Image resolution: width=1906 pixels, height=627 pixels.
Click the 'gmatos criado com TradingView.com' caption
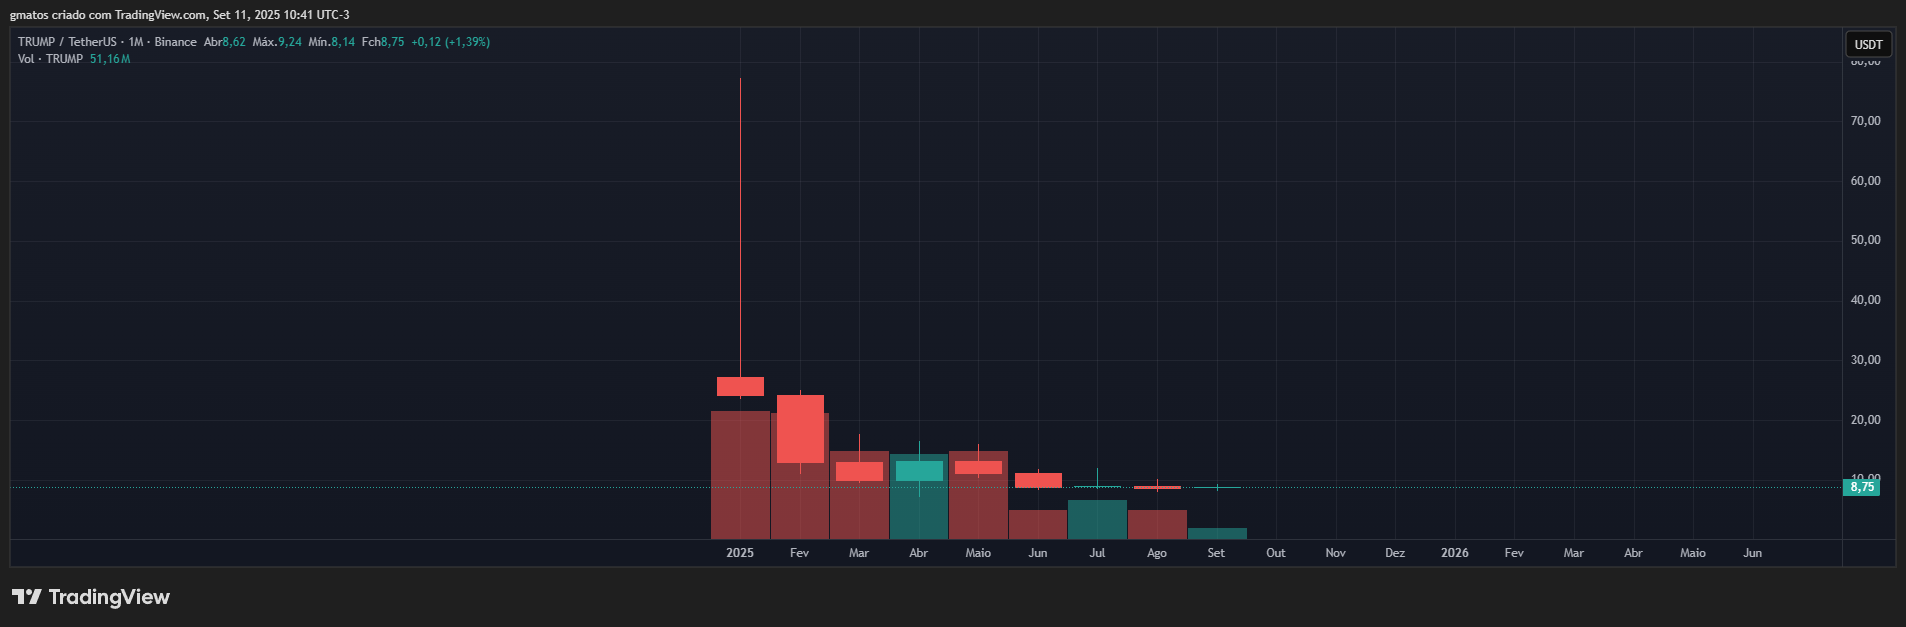pyautogui.click(x=108, y=15)
